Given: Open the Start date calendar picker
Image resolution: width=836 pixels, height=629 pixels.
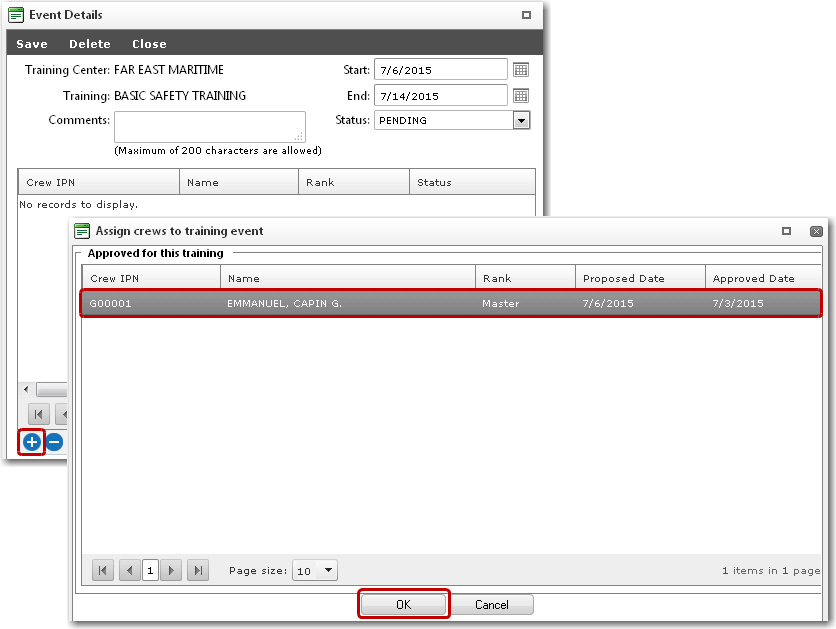Looking at the screenshot, I should click(x=520, y=70).
